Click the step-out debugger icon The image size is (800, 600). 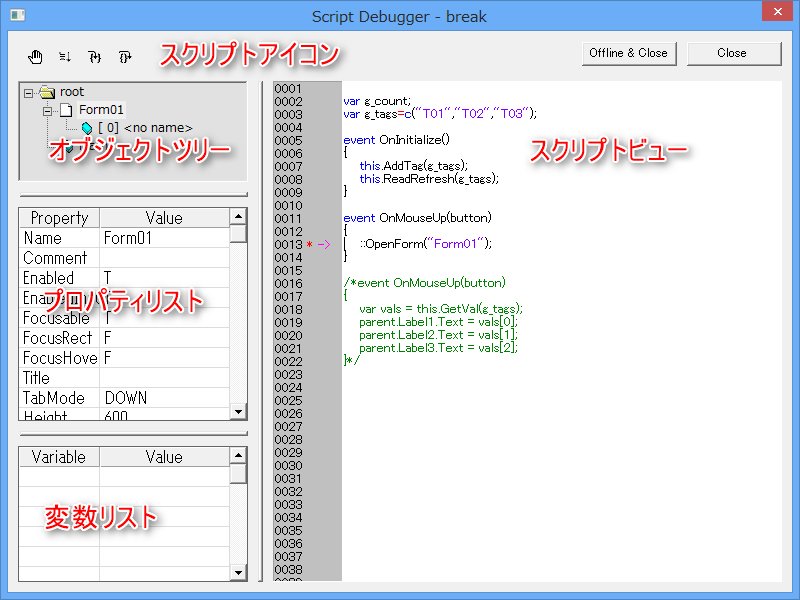click(x=124, y=57)
